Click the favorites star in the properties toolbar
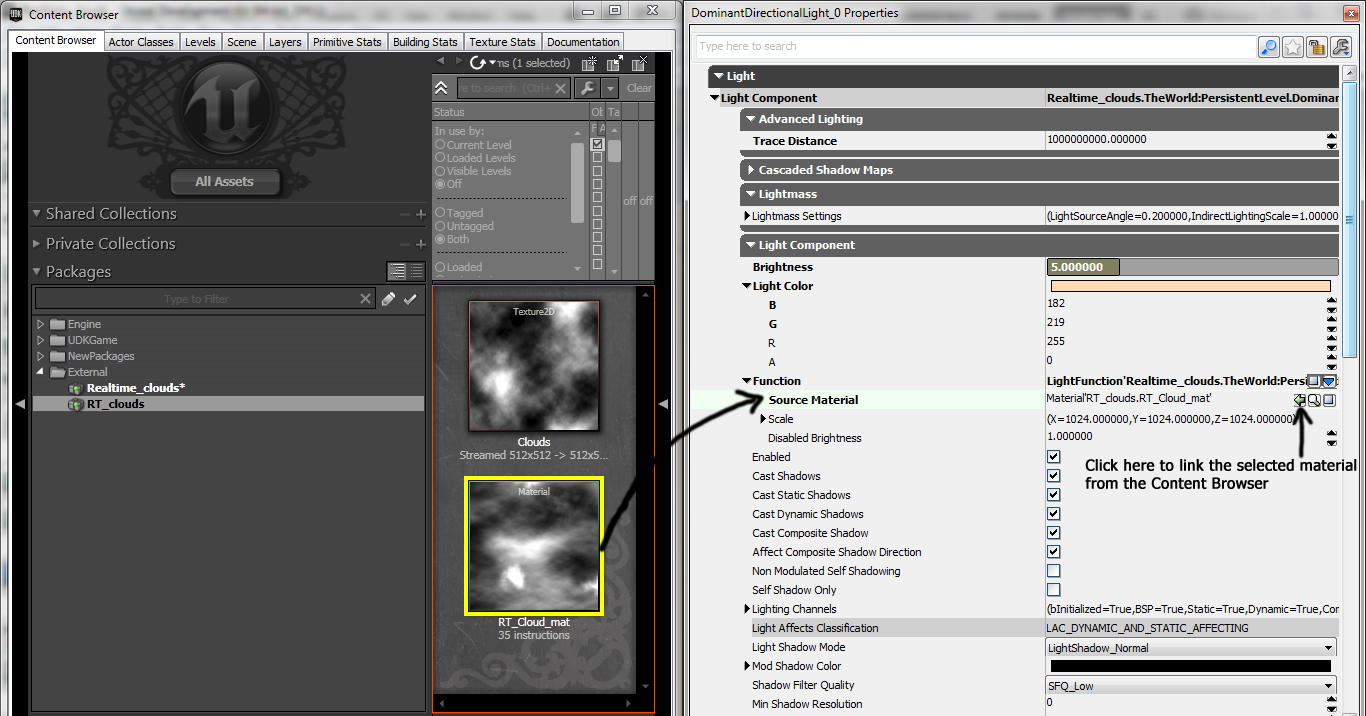The width and height of the screenshot is (1366, 716). coord(1292,47)
